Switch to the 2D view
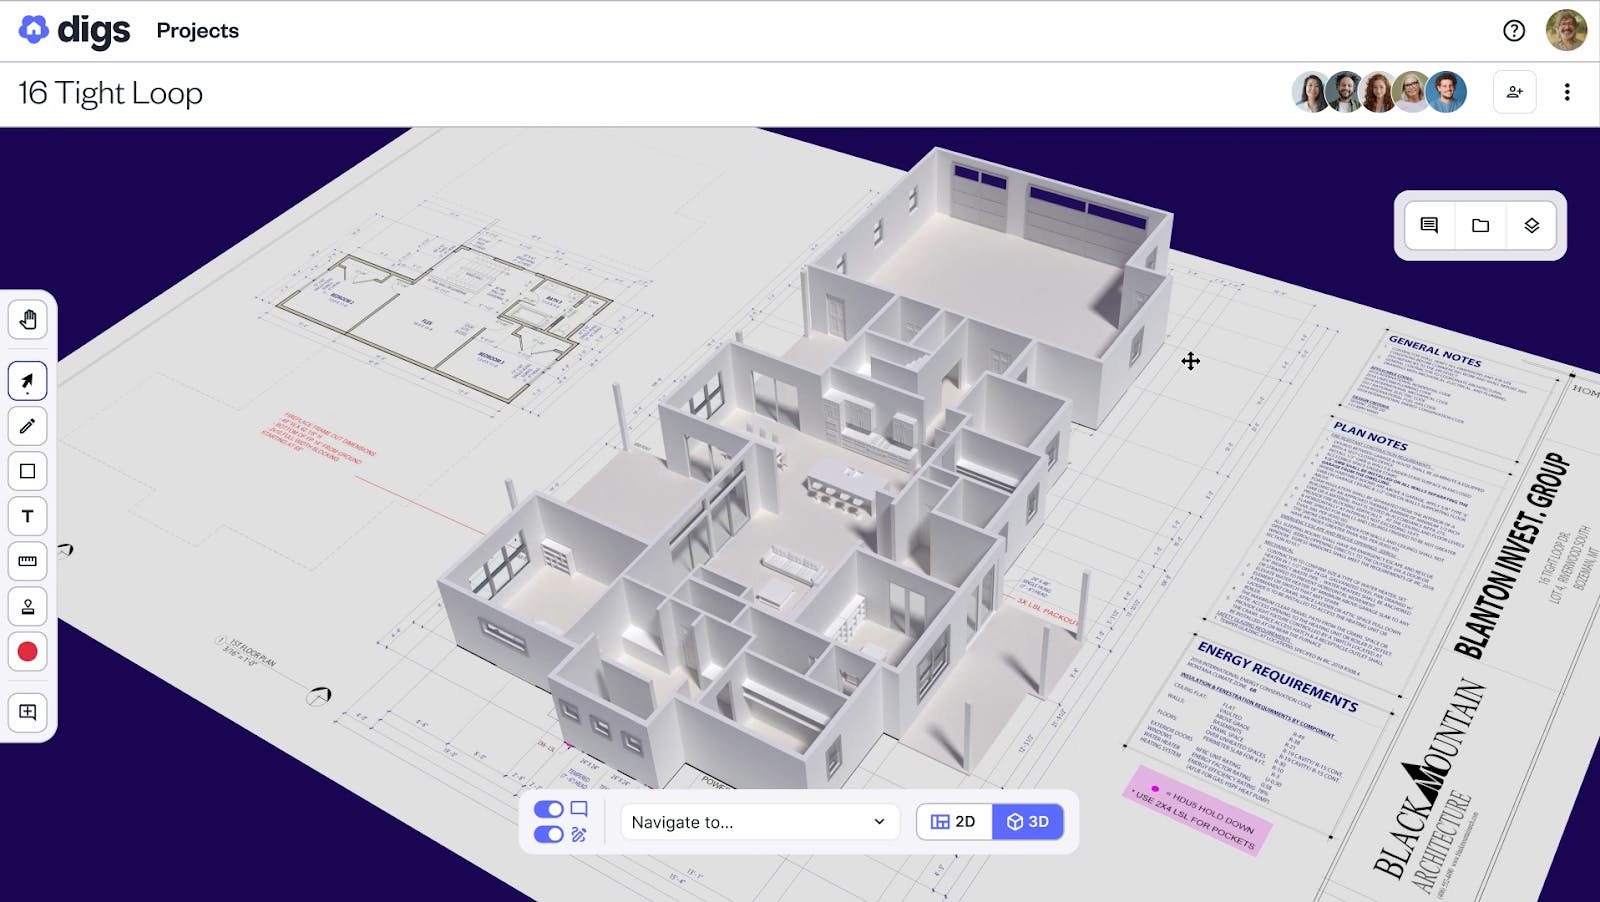 [954, 822]
